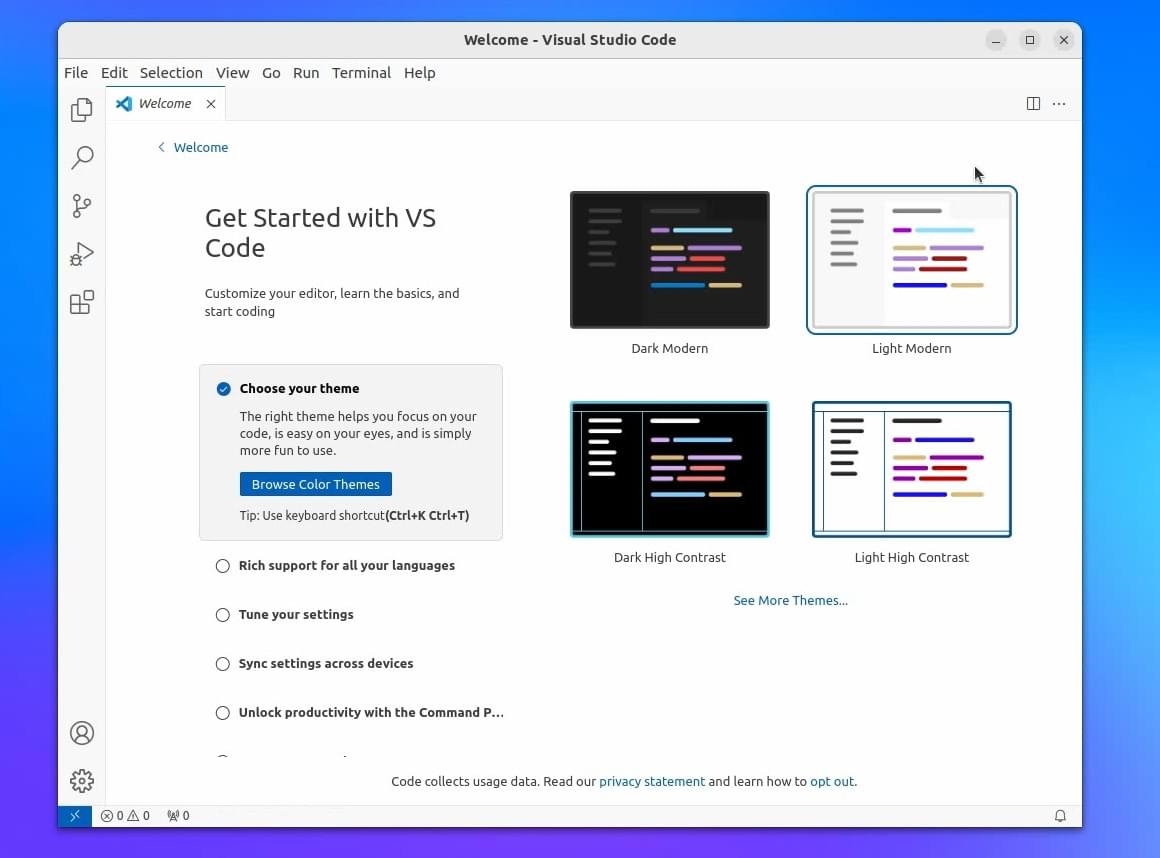Open the Accounts icon
Screen dimensions: 1160x858
tap(81, 733)
